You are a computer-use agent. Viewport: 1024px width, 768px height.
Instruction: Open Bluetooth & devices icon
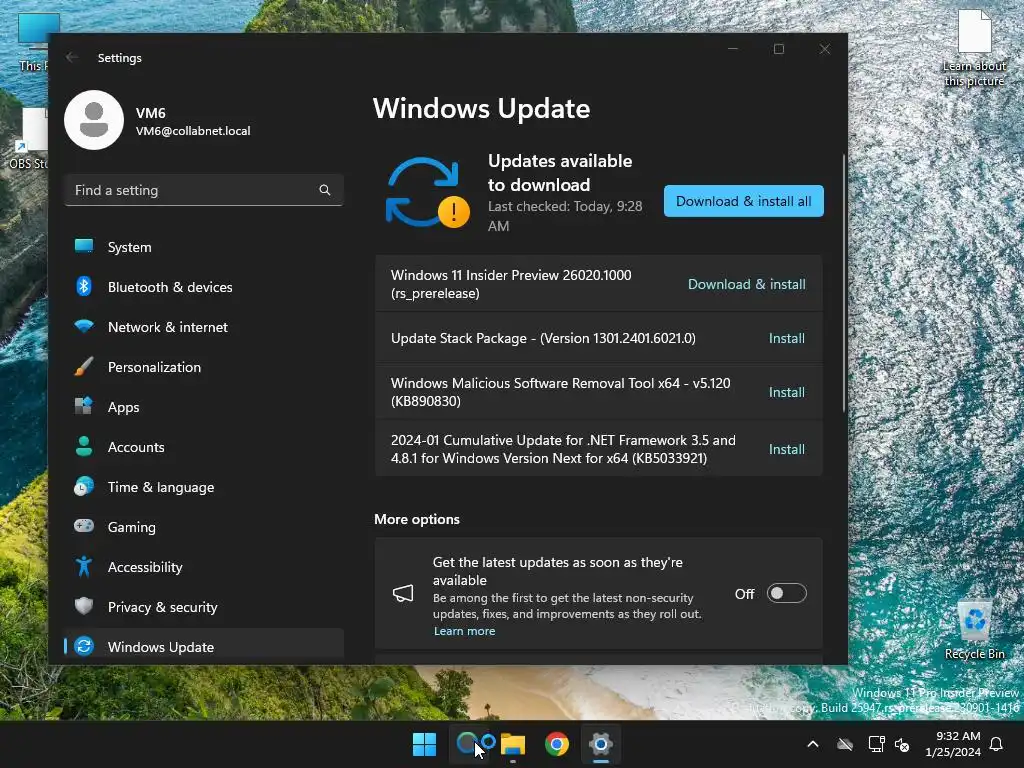pos(84,286)
